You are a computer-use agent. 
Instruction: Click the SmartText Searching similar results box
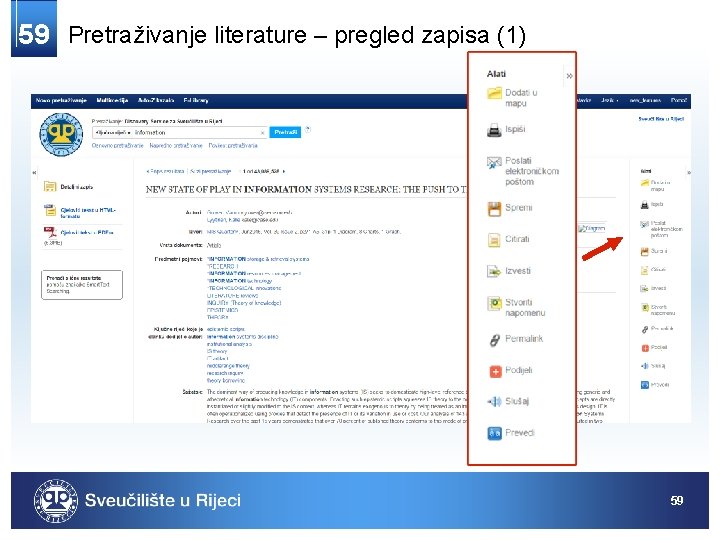point(82,285)
